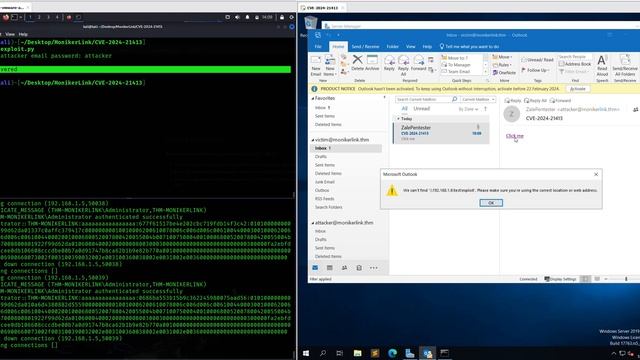The image size is (640, 360).
Task: Switch to Mail view in navigation bar
Action: click(315, 268)
